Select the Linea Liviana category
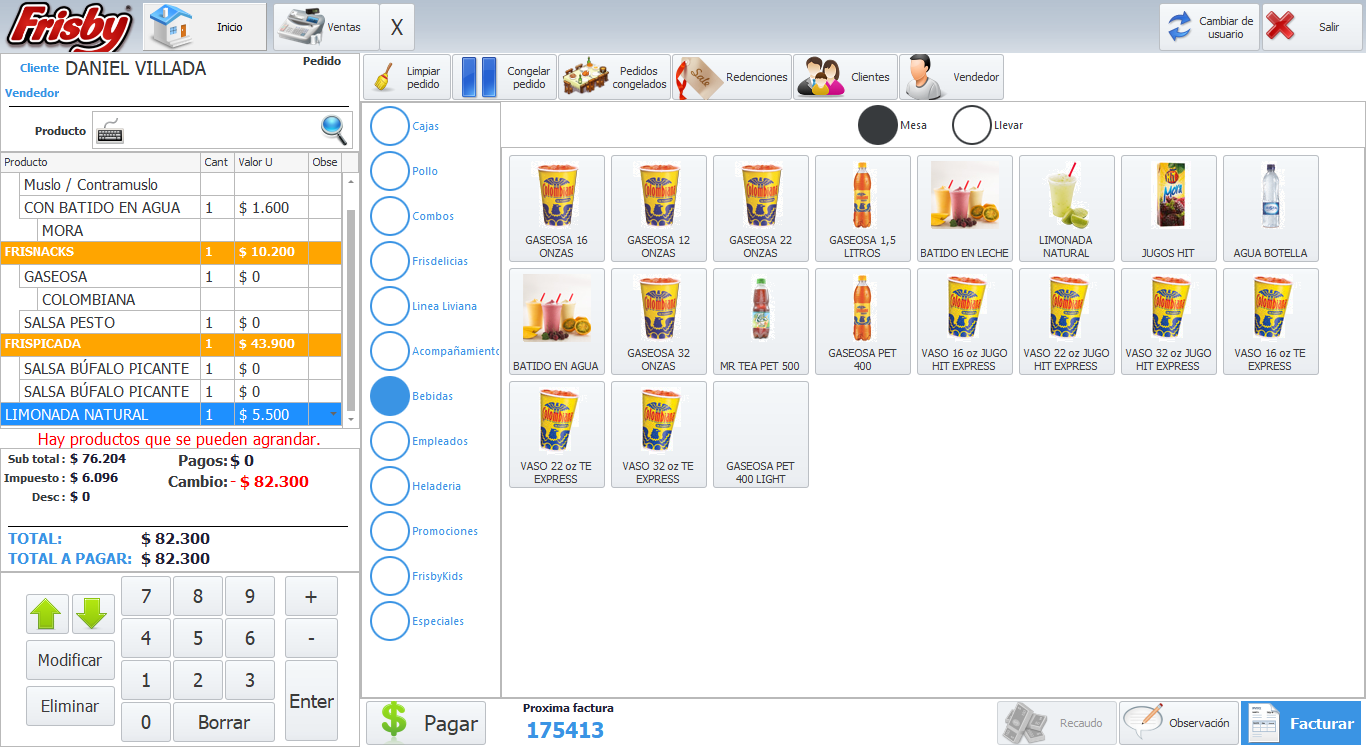Viewport: 1366px width, 747px height. click(x=390, y=306)
